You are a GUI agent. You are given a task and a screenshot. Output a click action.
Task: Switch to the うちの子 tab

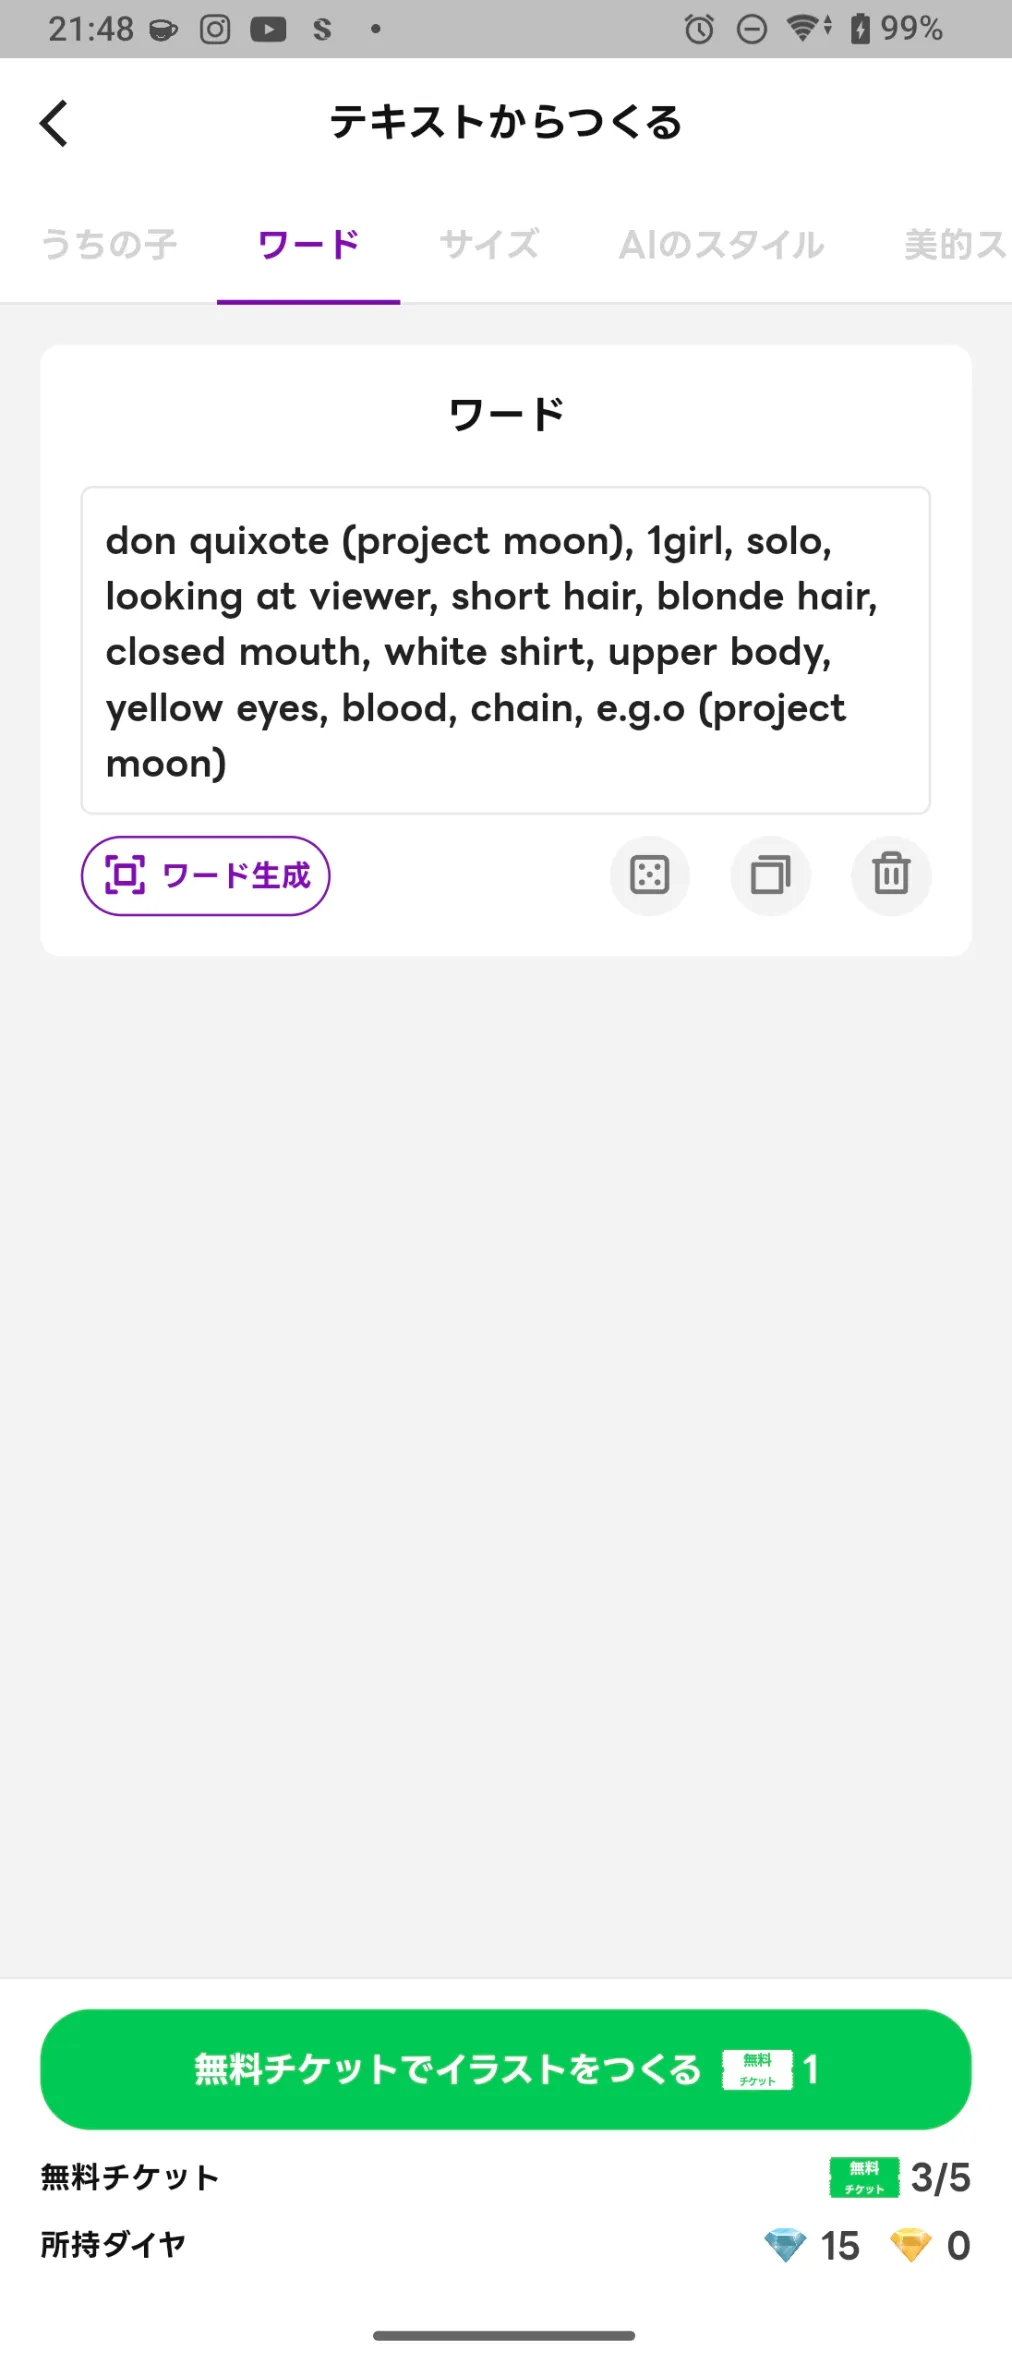click(109, 245)
